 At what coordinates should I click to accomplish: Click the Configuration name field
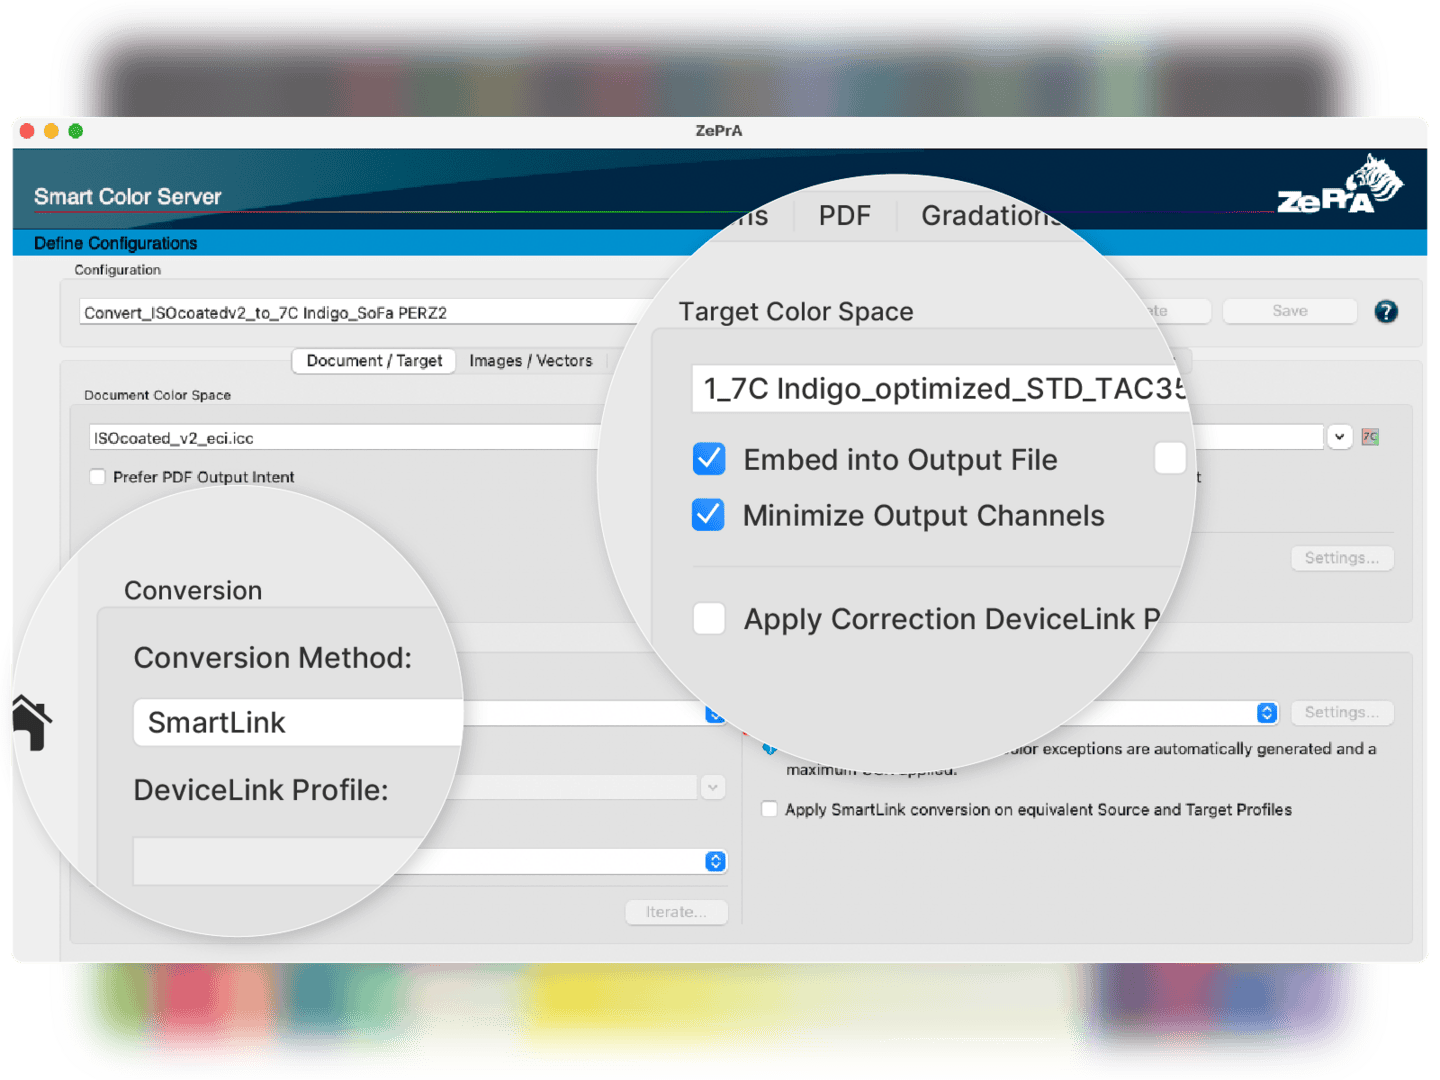click(366, 312)
